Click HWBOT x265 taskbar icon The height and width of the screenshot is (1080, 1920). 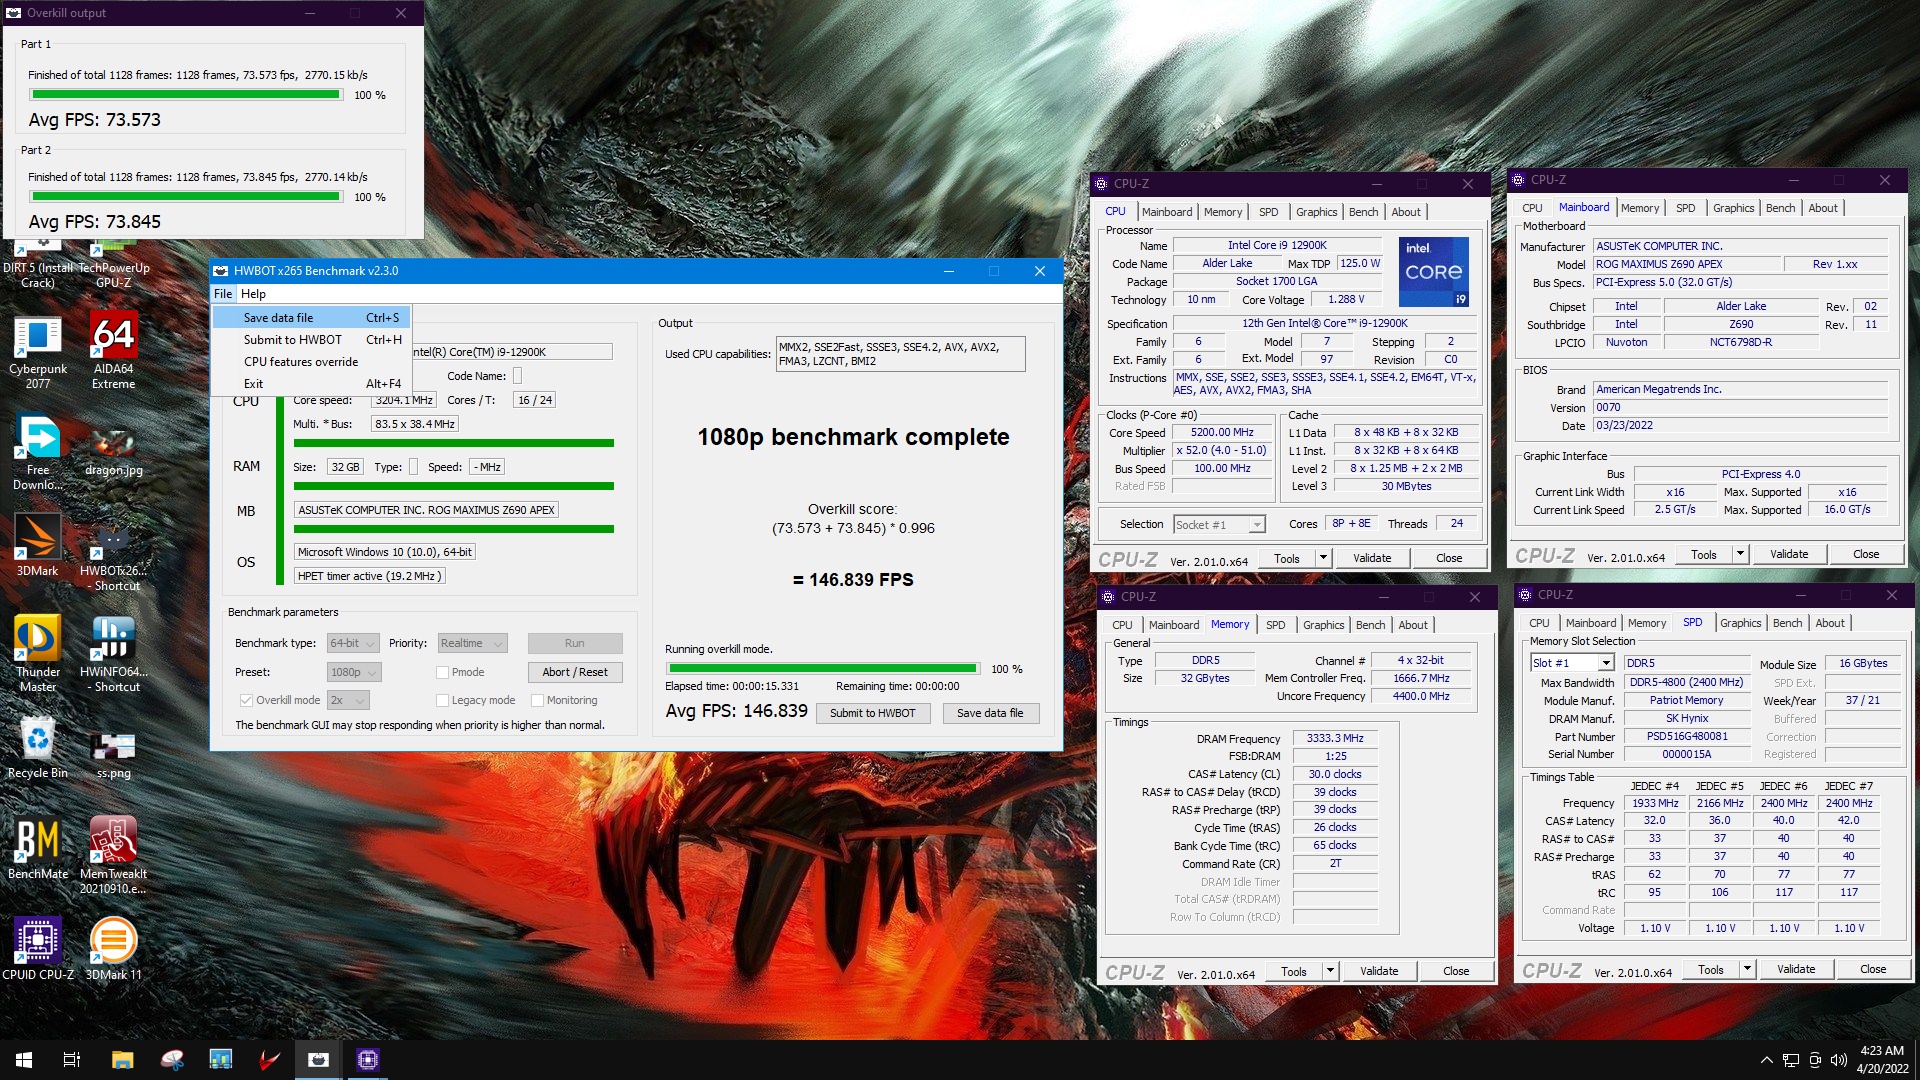pyautogui.click(x=318, y=1060)
